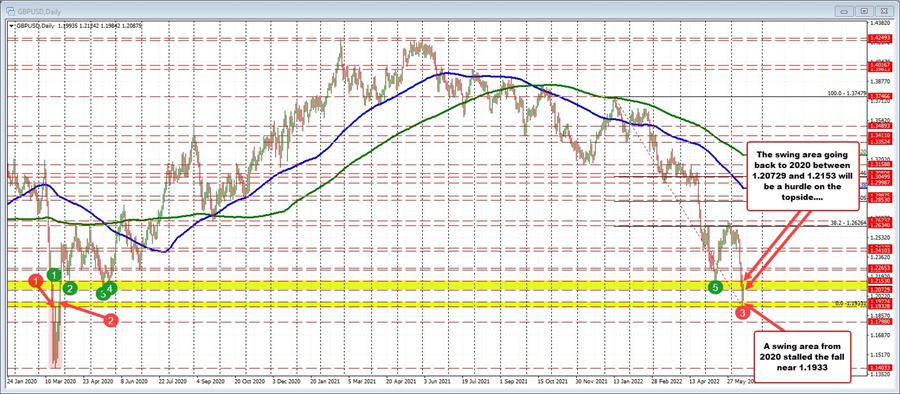Click the 30 Nov 2021 date label
900x394 pixels.
click(590, 380)
